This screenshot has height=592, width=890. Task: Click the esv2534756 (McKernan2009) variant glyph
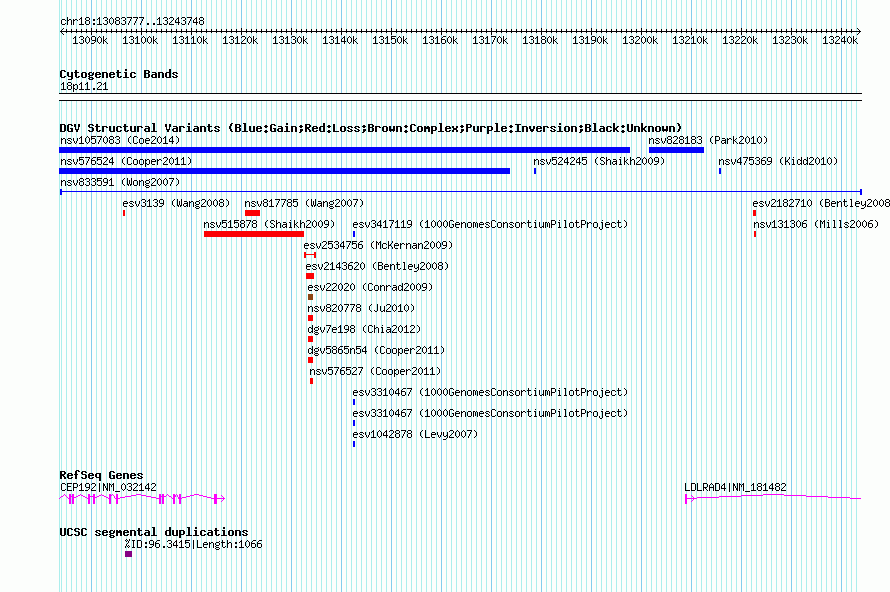pos(310,255)
